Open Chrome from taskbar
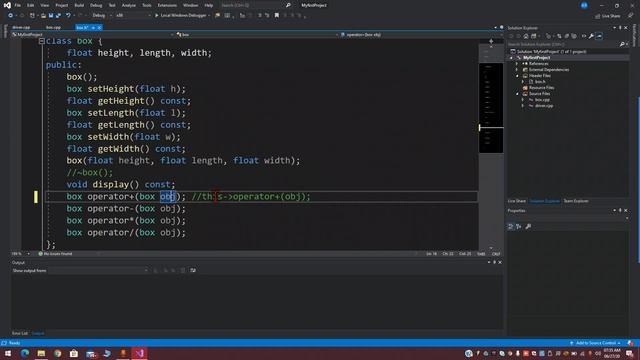640x360 pixels. tap(58, 353)
